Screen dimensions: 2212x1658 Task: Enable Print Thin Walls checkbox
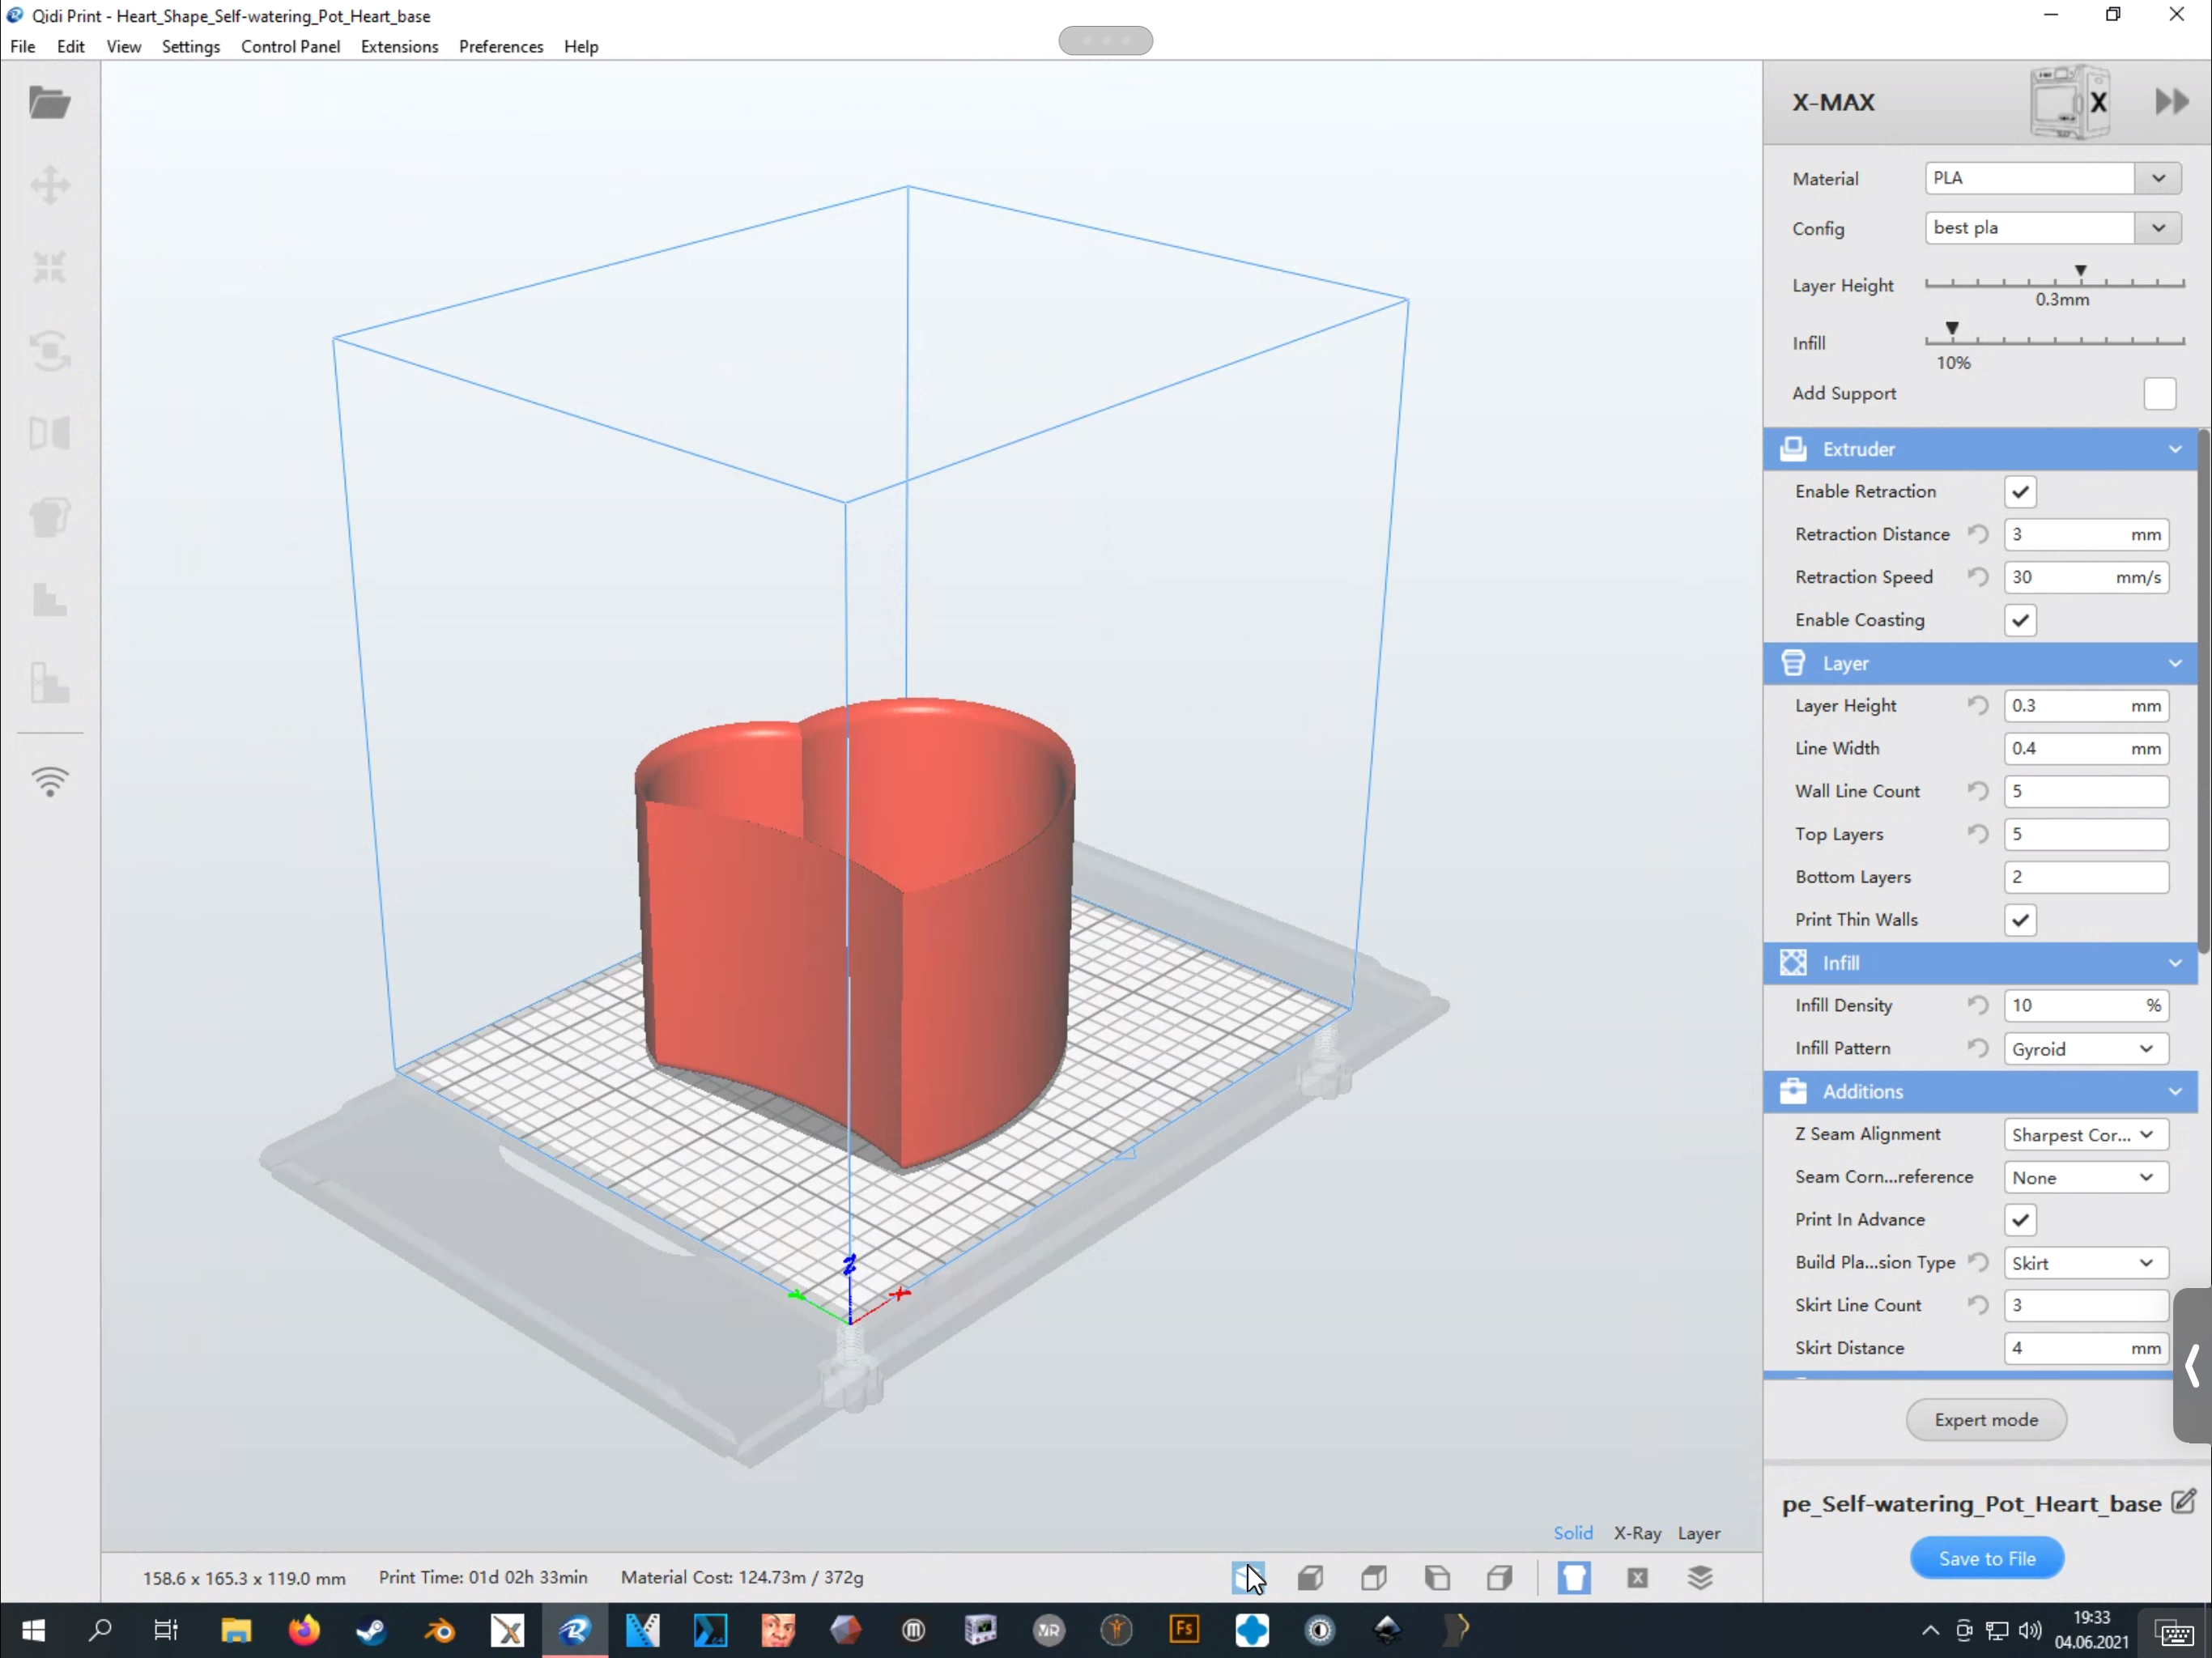(x=2018, y=920)
